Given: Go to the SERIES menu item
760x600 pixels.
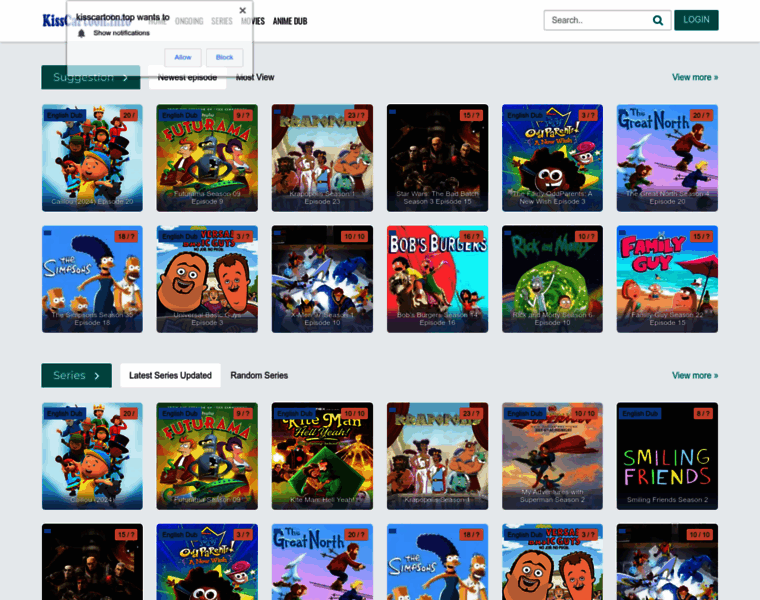Looking at the screenshot, I should (x=222, y=21).
